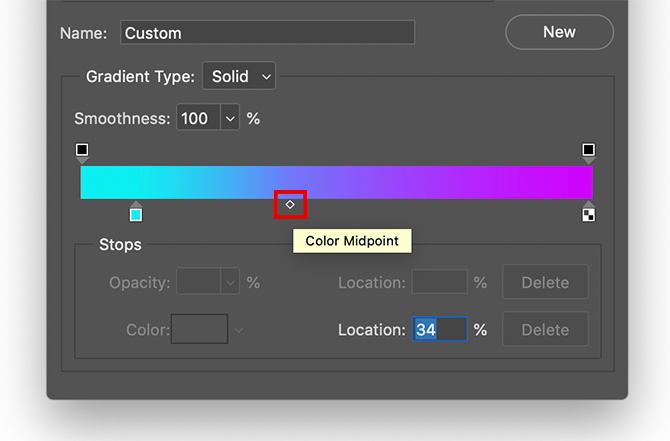670x441 pixels.
Task: Open the Gradient Type dropdown
Action: click(239, 76)
